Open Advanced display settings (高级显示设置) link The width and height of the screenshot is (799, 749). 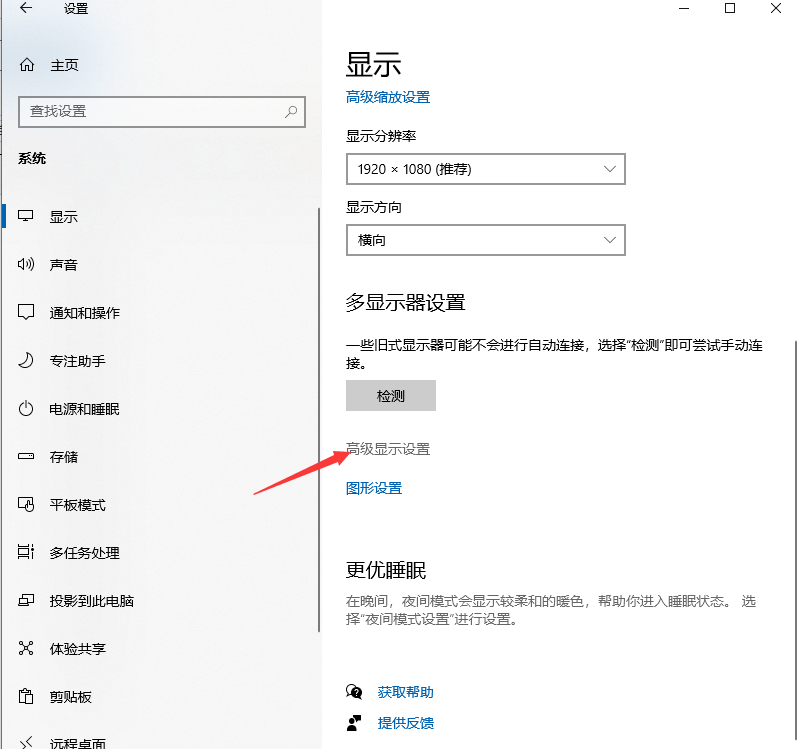point(388,449)
